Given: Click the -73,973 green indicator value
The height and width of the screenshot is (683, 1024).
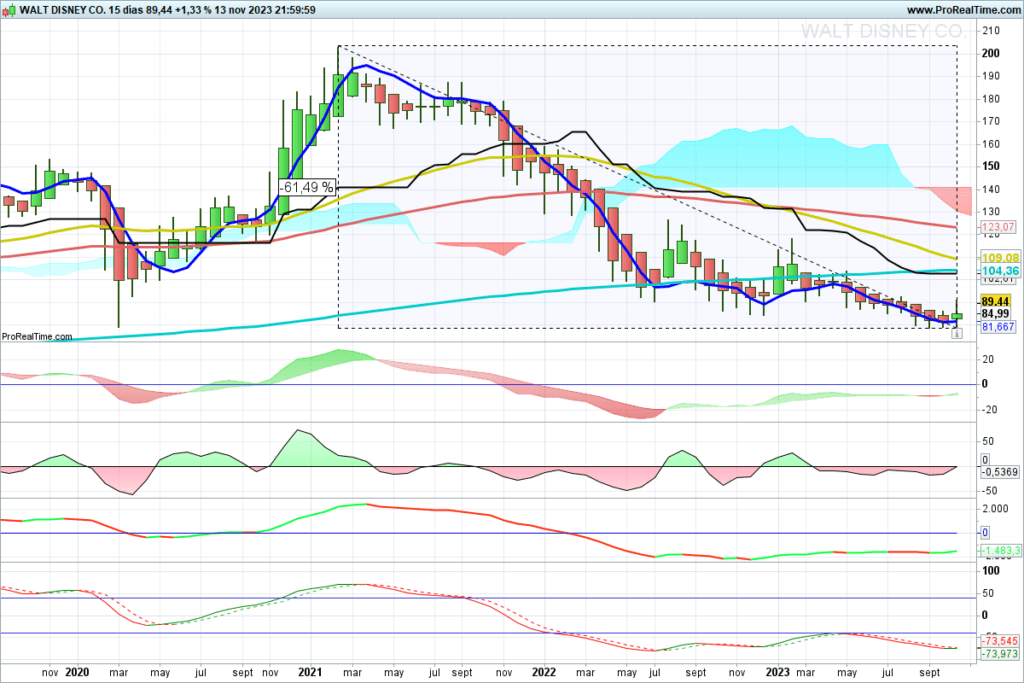Looking at the screenshot, I should click(x=1000, y=654).
